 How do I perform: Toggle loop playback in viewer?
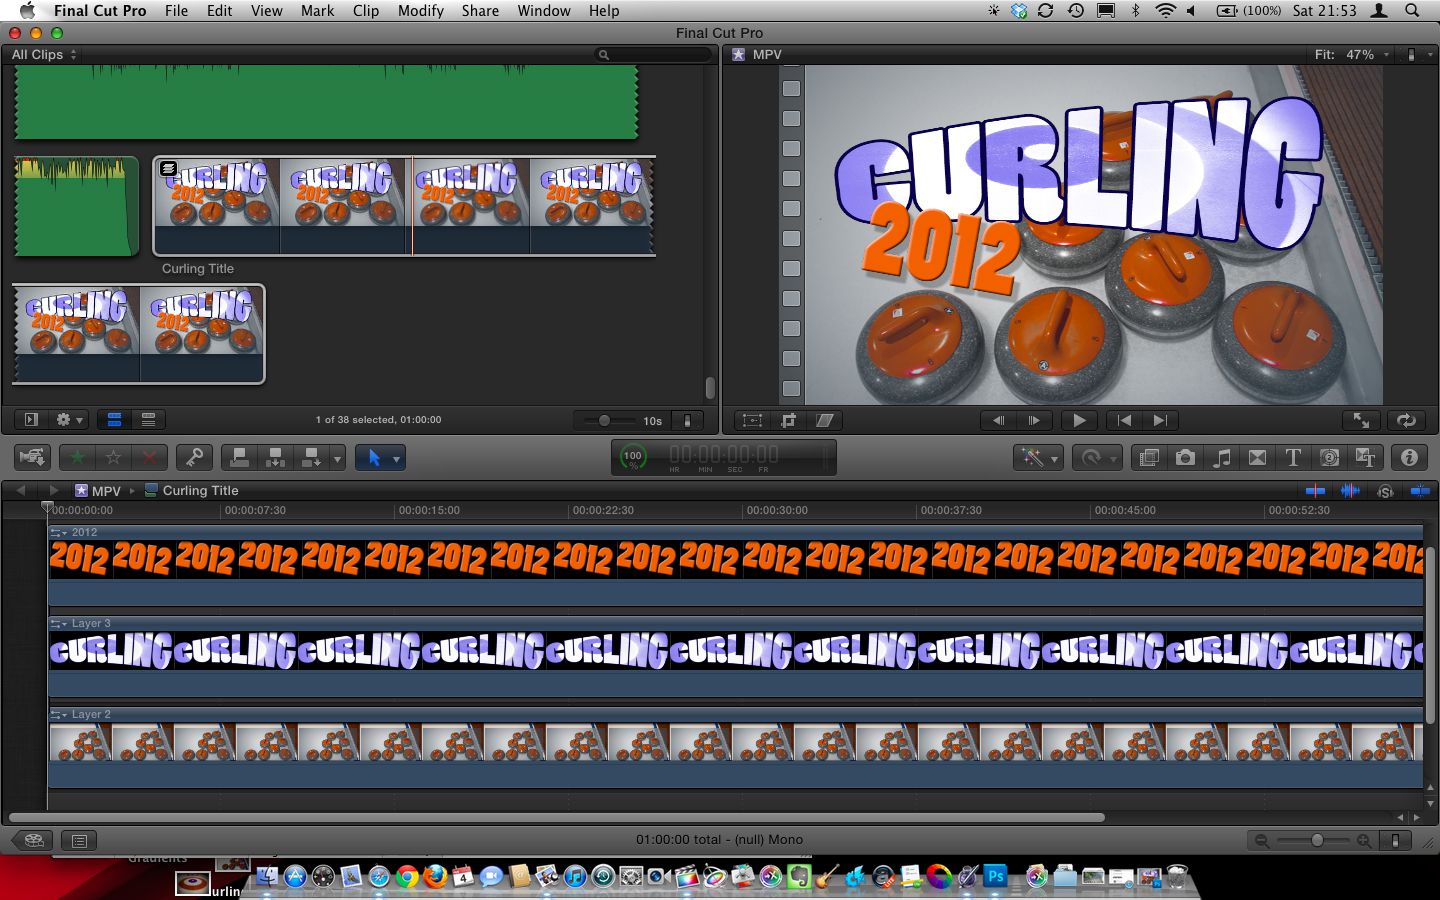coord(1406,421)
